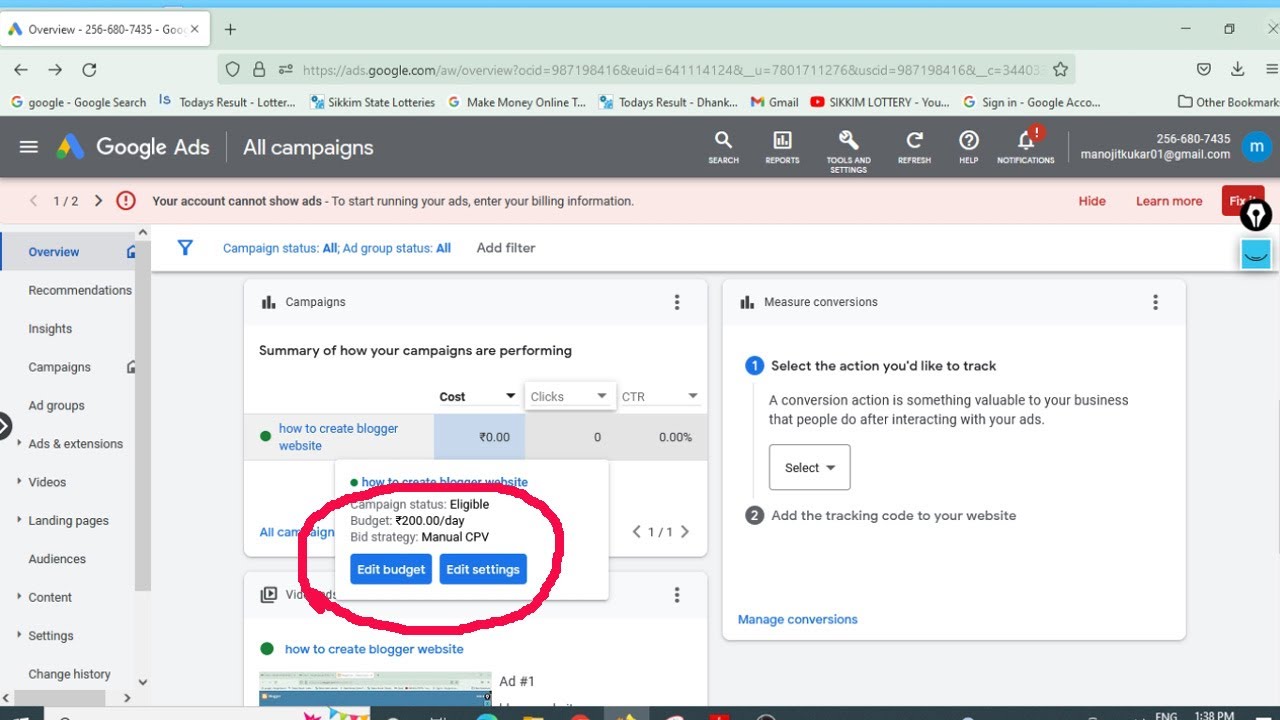Collapse the left navigation panel arrow
This screenshot has height=720, width=1280.
4,426
